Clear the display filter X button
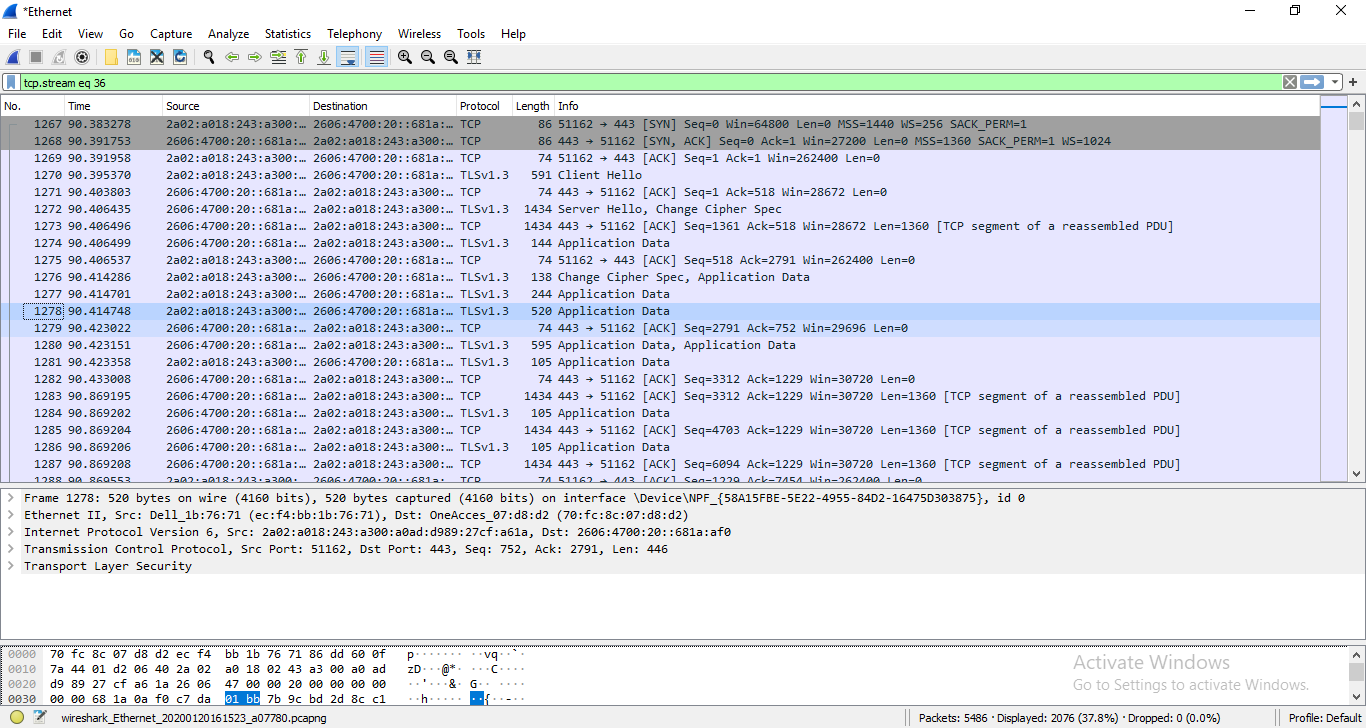The image size is (1366, 728). (x=1290, y=82)
